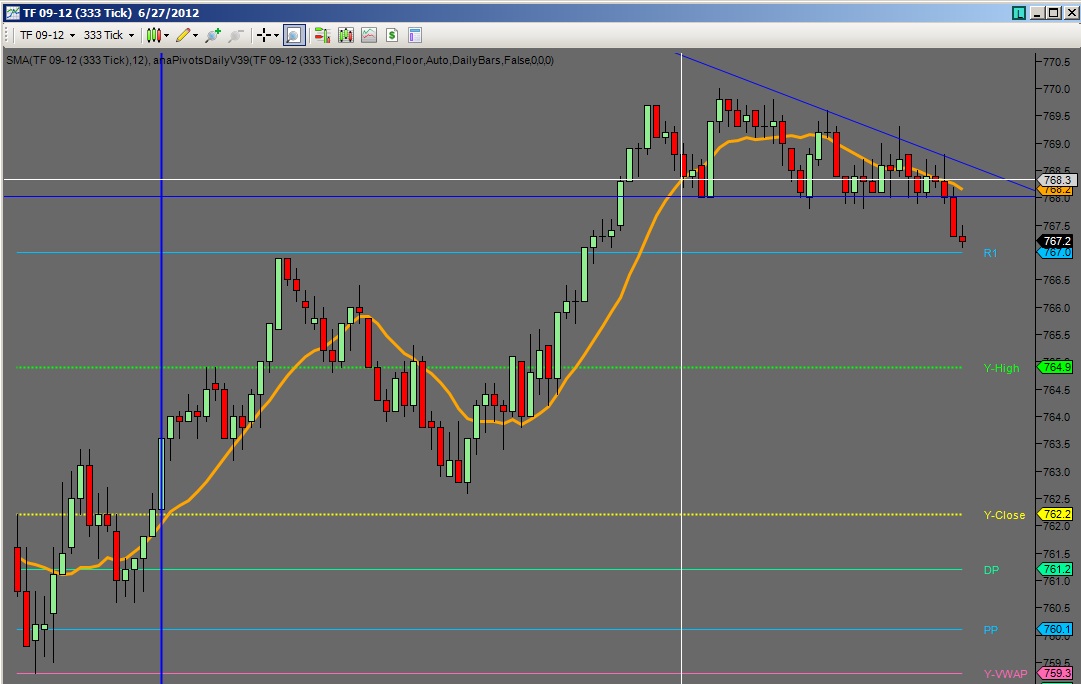This screenshot has height=684, width=1081.
Task: Click the 769.0 price axis label
Action: coord(1057,144)
